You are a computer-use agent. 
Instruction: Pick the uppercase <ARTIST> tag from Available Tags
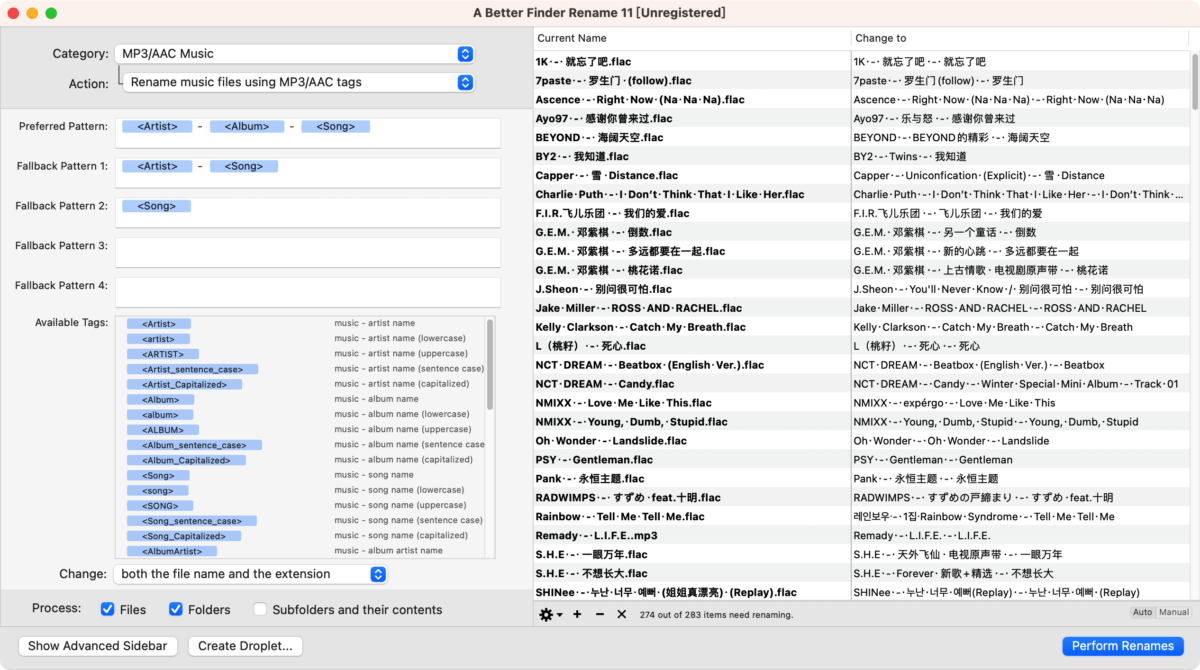coord(163,354)
